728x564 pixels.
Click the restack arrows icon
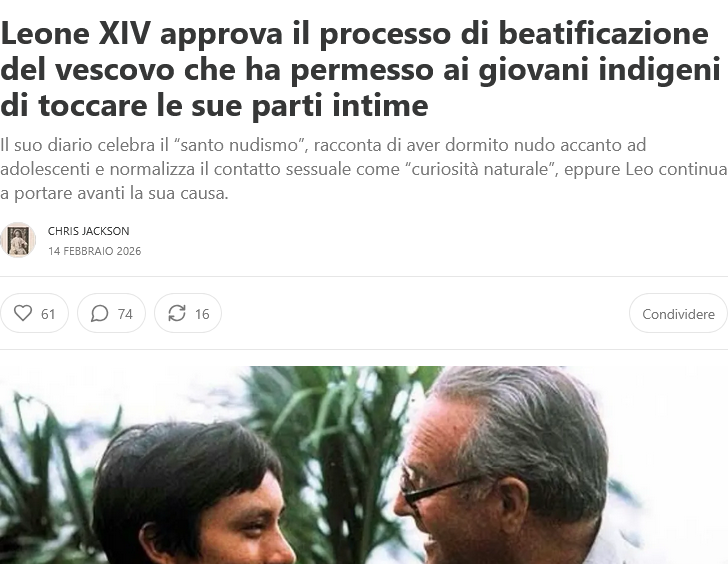tap(177, 313)
